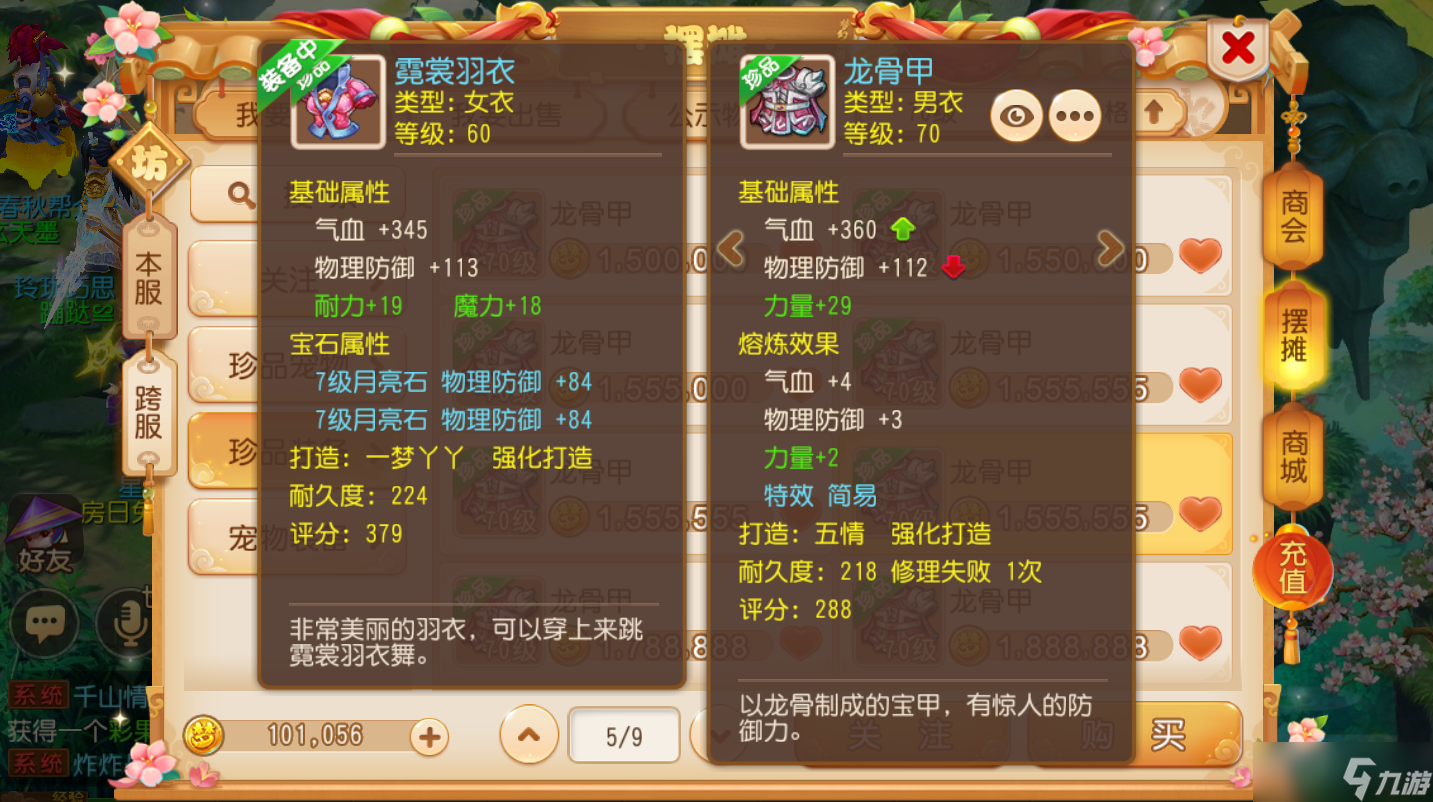Switch to the 商城 side tab
Image resolution: width=1433 pixels, height=802 pixels.
tap(1293, 457)
